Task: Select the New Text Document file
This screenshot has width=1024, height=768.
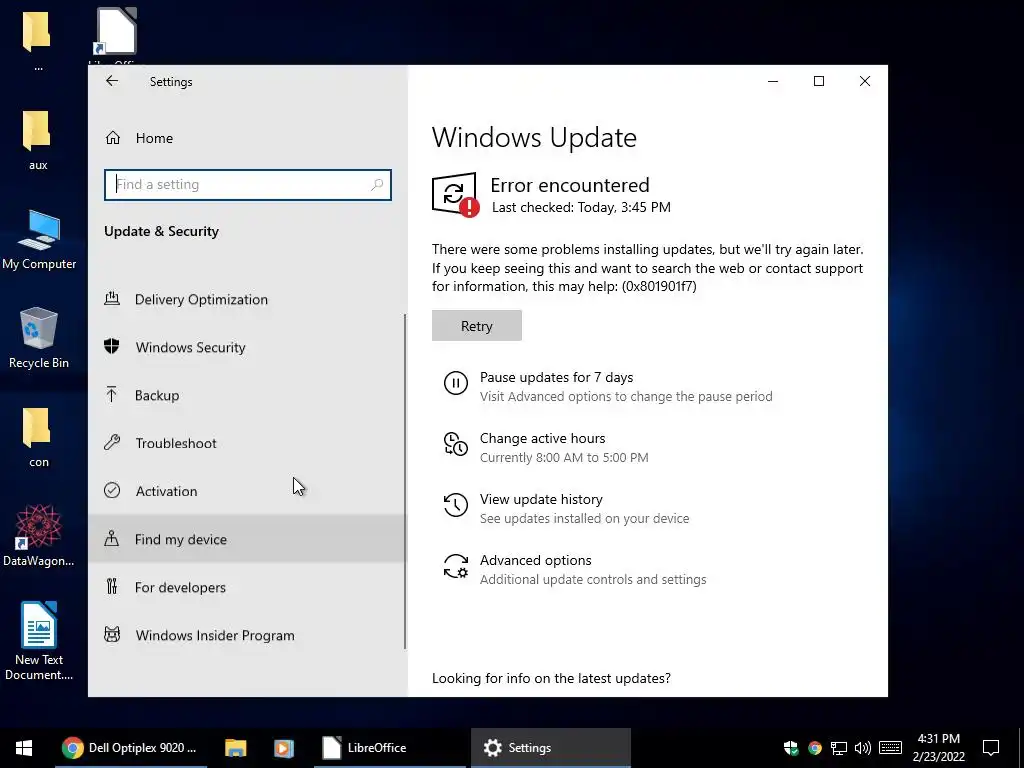Action: click(39, 641)
